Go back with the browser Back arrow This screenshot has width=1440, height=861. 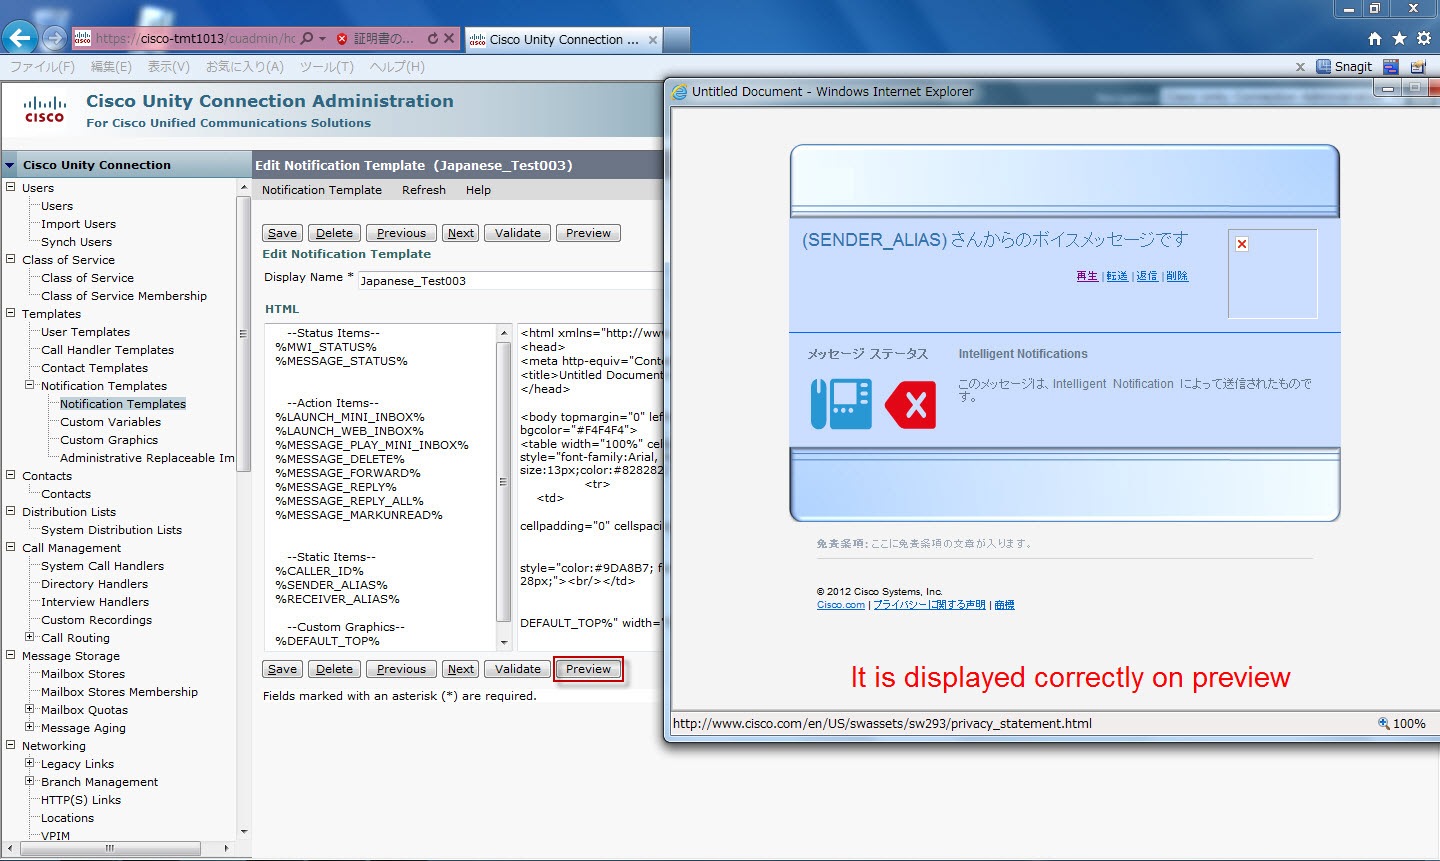coord(20,39)
